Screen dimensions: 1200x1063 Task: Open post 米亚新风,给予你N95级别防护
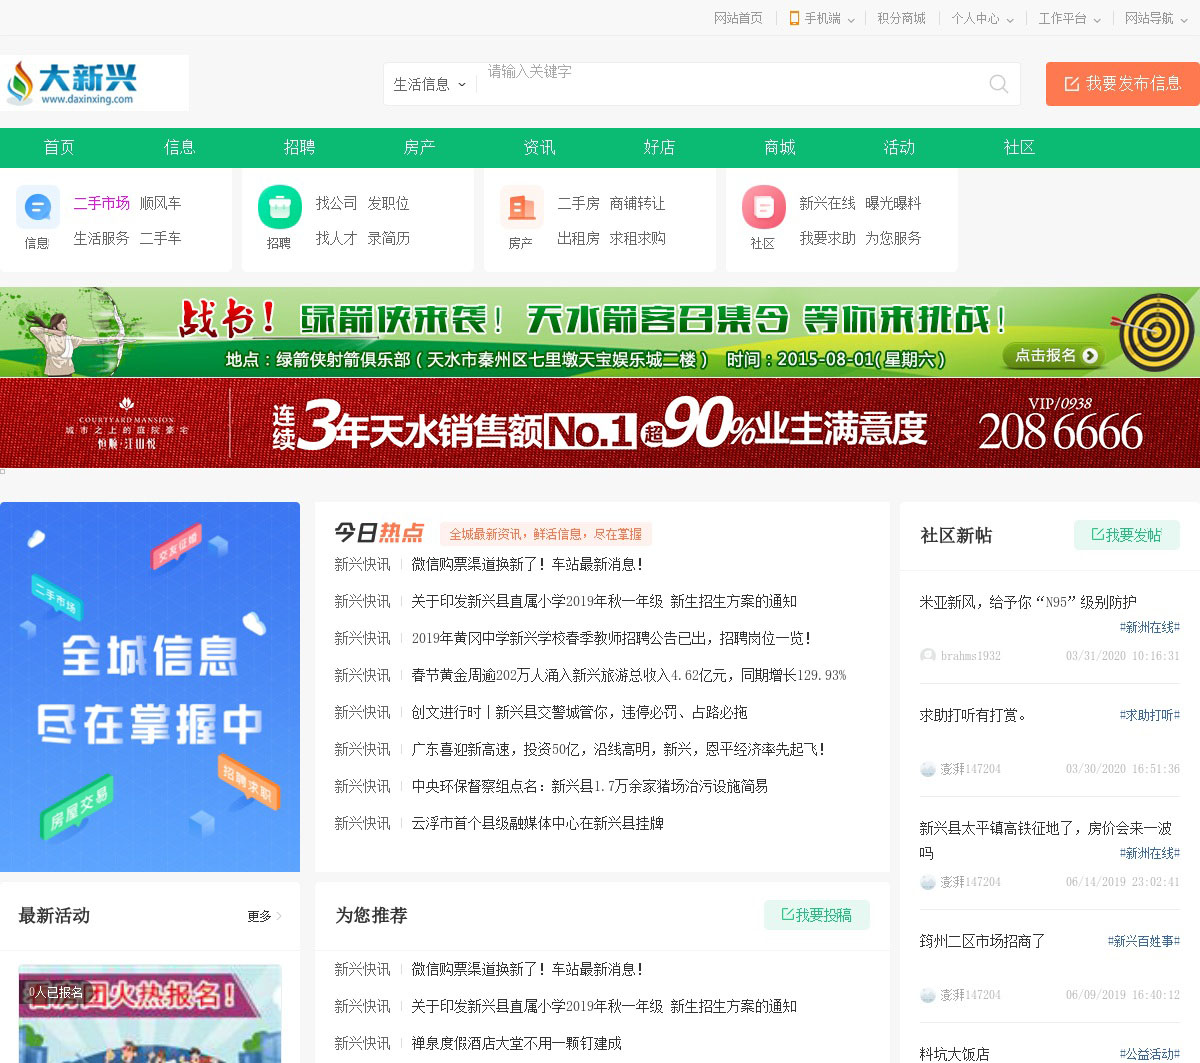pyautogui.click(x=1028, y=602)
